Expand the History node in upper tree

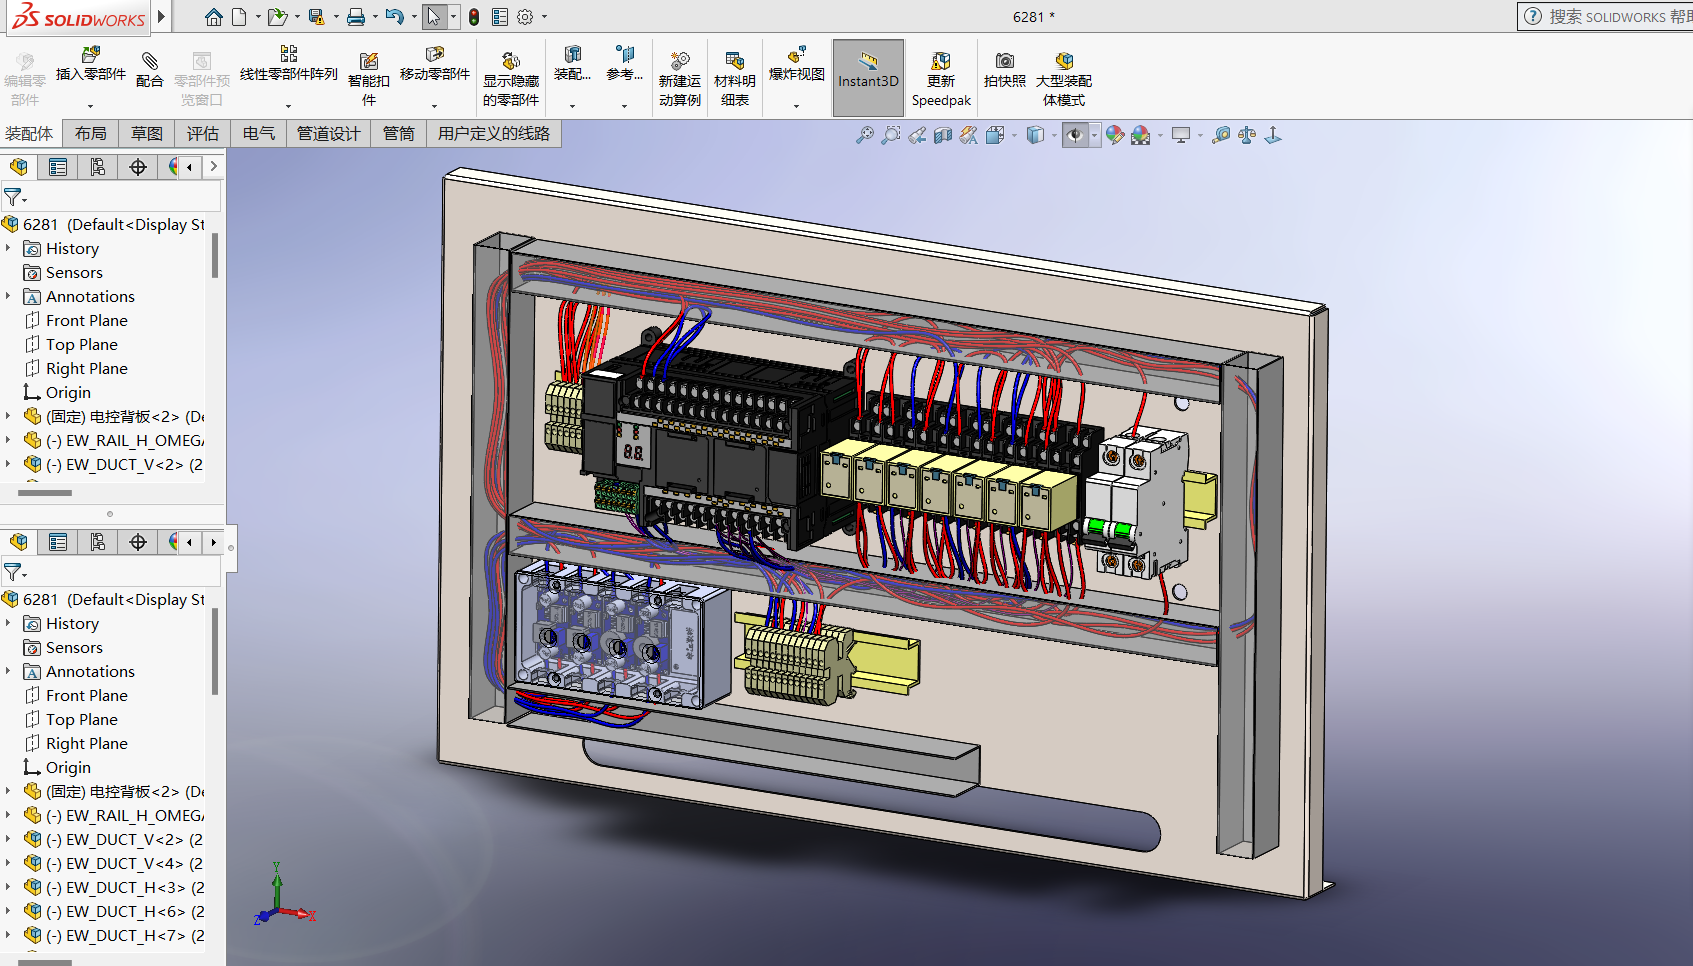pyautogui.click(x=9, y=248)
